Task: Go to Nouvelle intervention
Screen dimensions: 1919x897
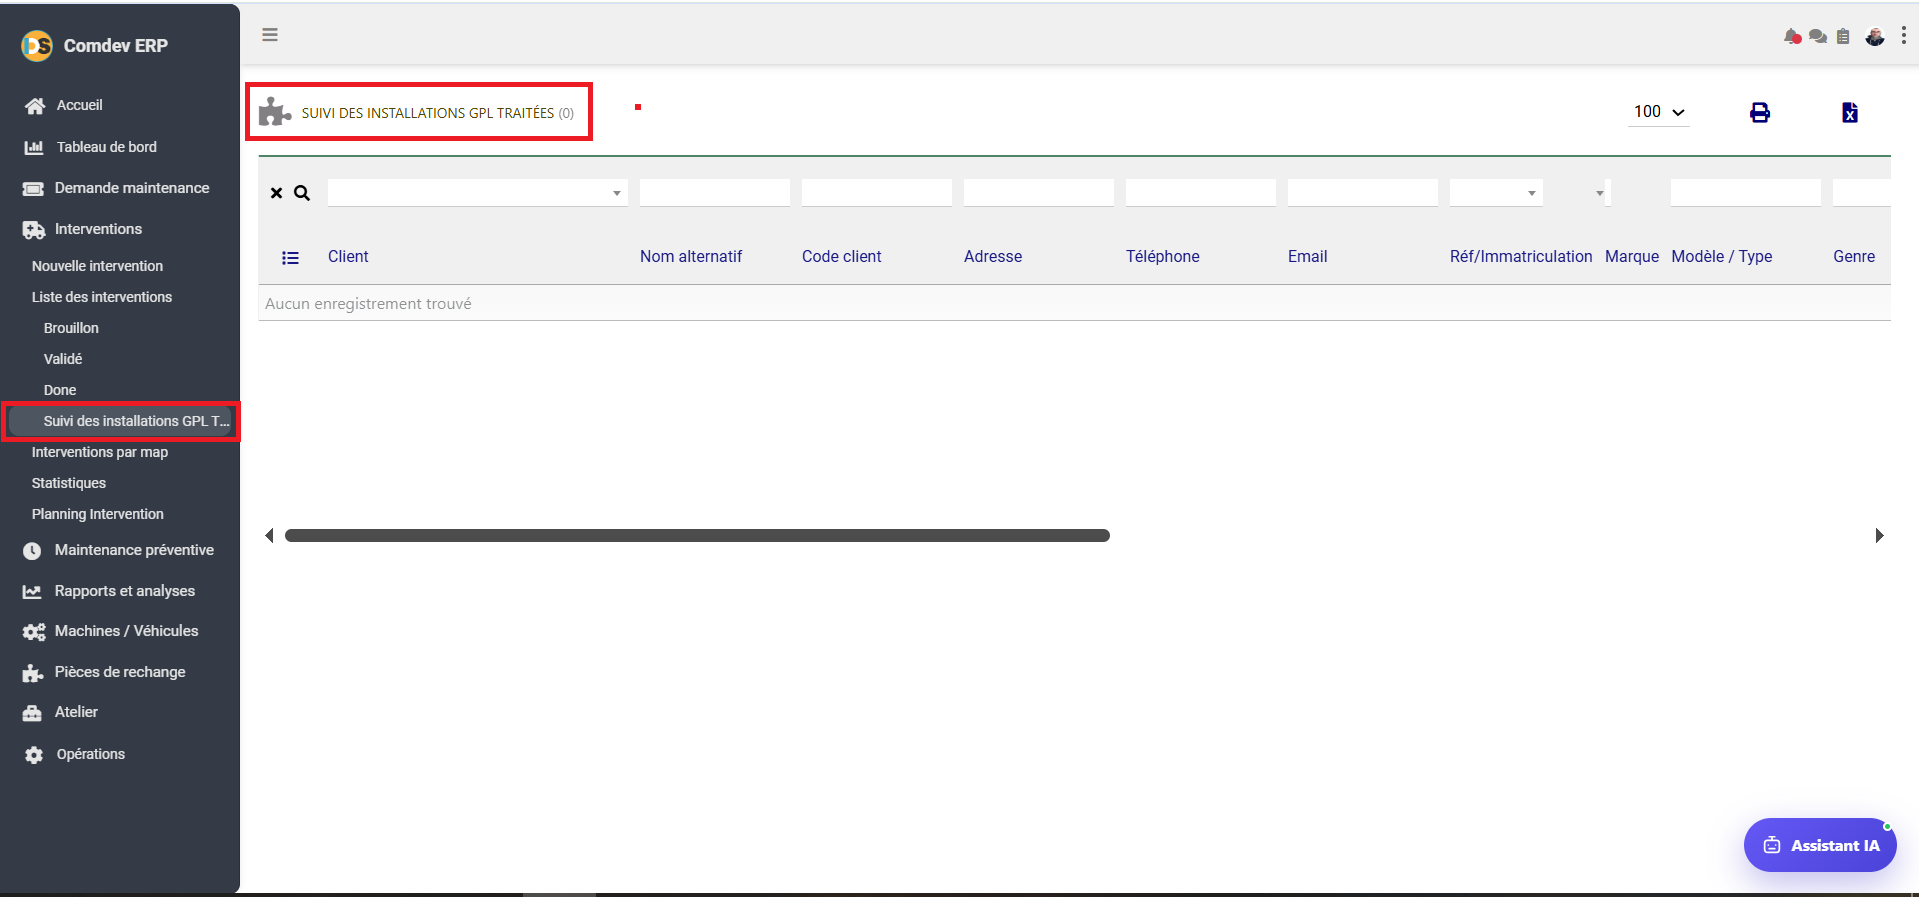Action: tap(97, 266)
